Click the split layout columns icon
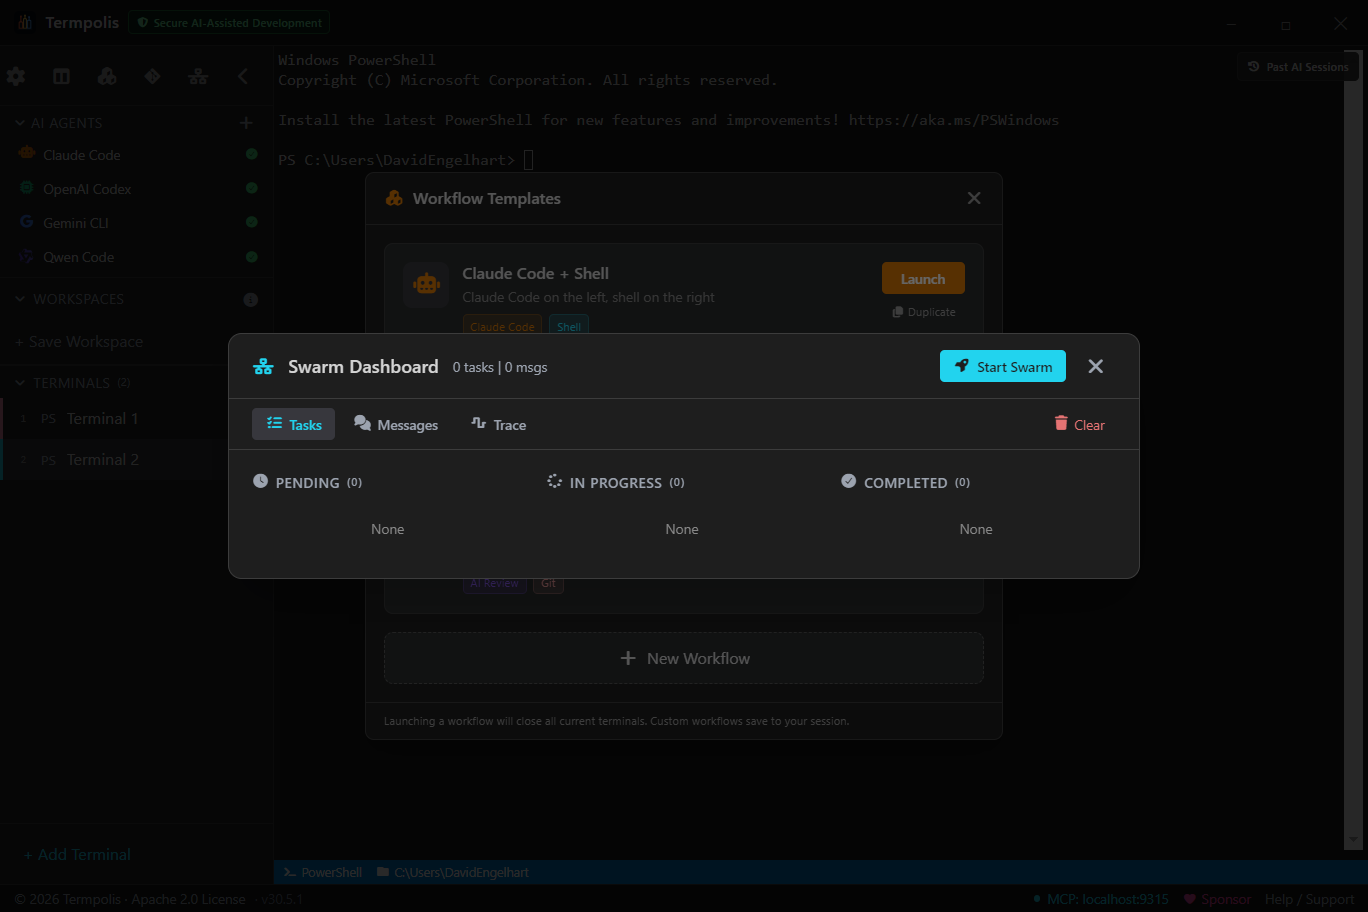The image size is (1368, 912). [61, 76]
